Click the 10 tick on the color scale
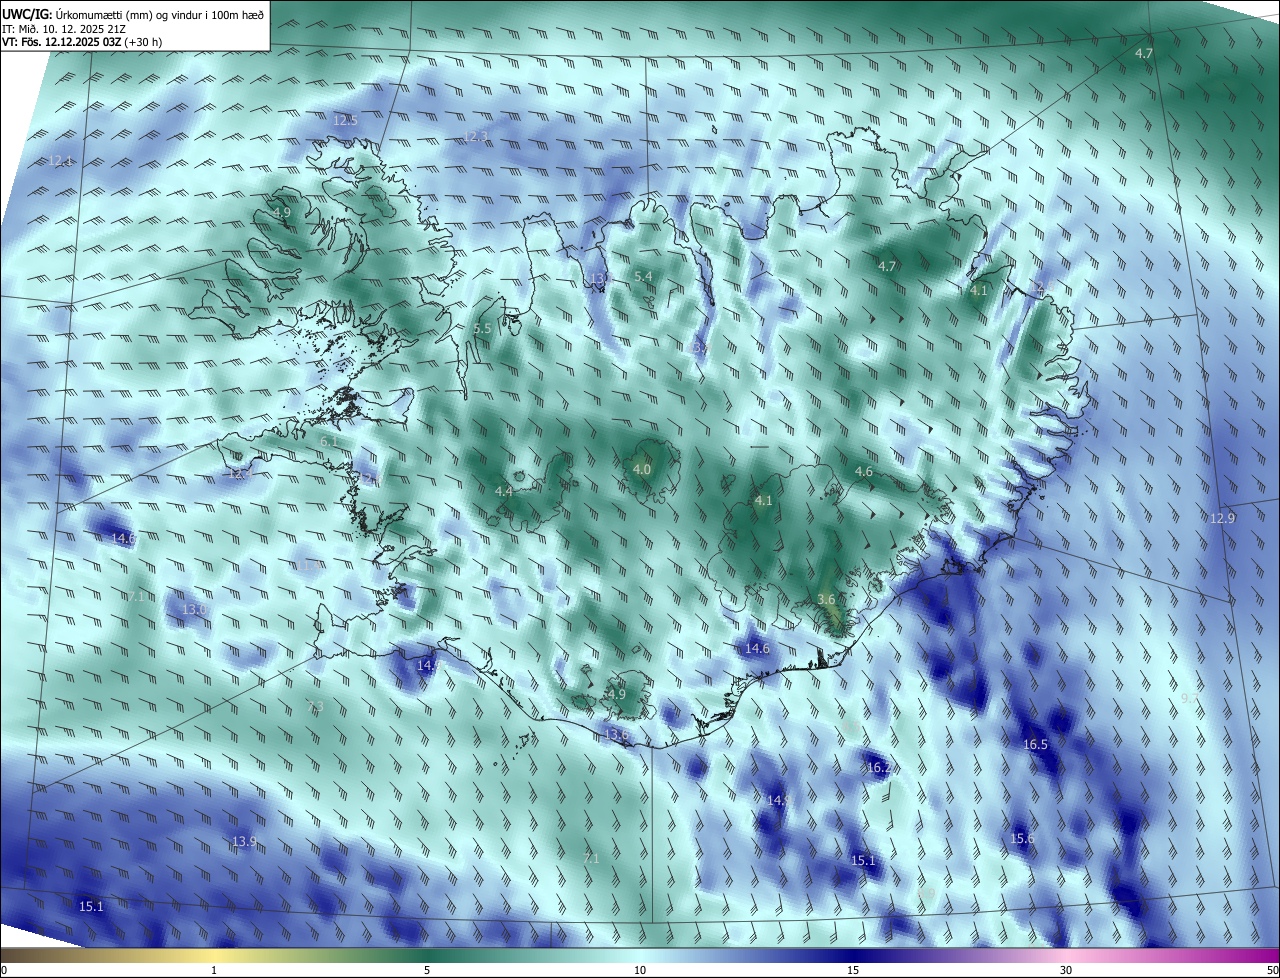Screen dimensions: 1280x978 coord(640,970)
